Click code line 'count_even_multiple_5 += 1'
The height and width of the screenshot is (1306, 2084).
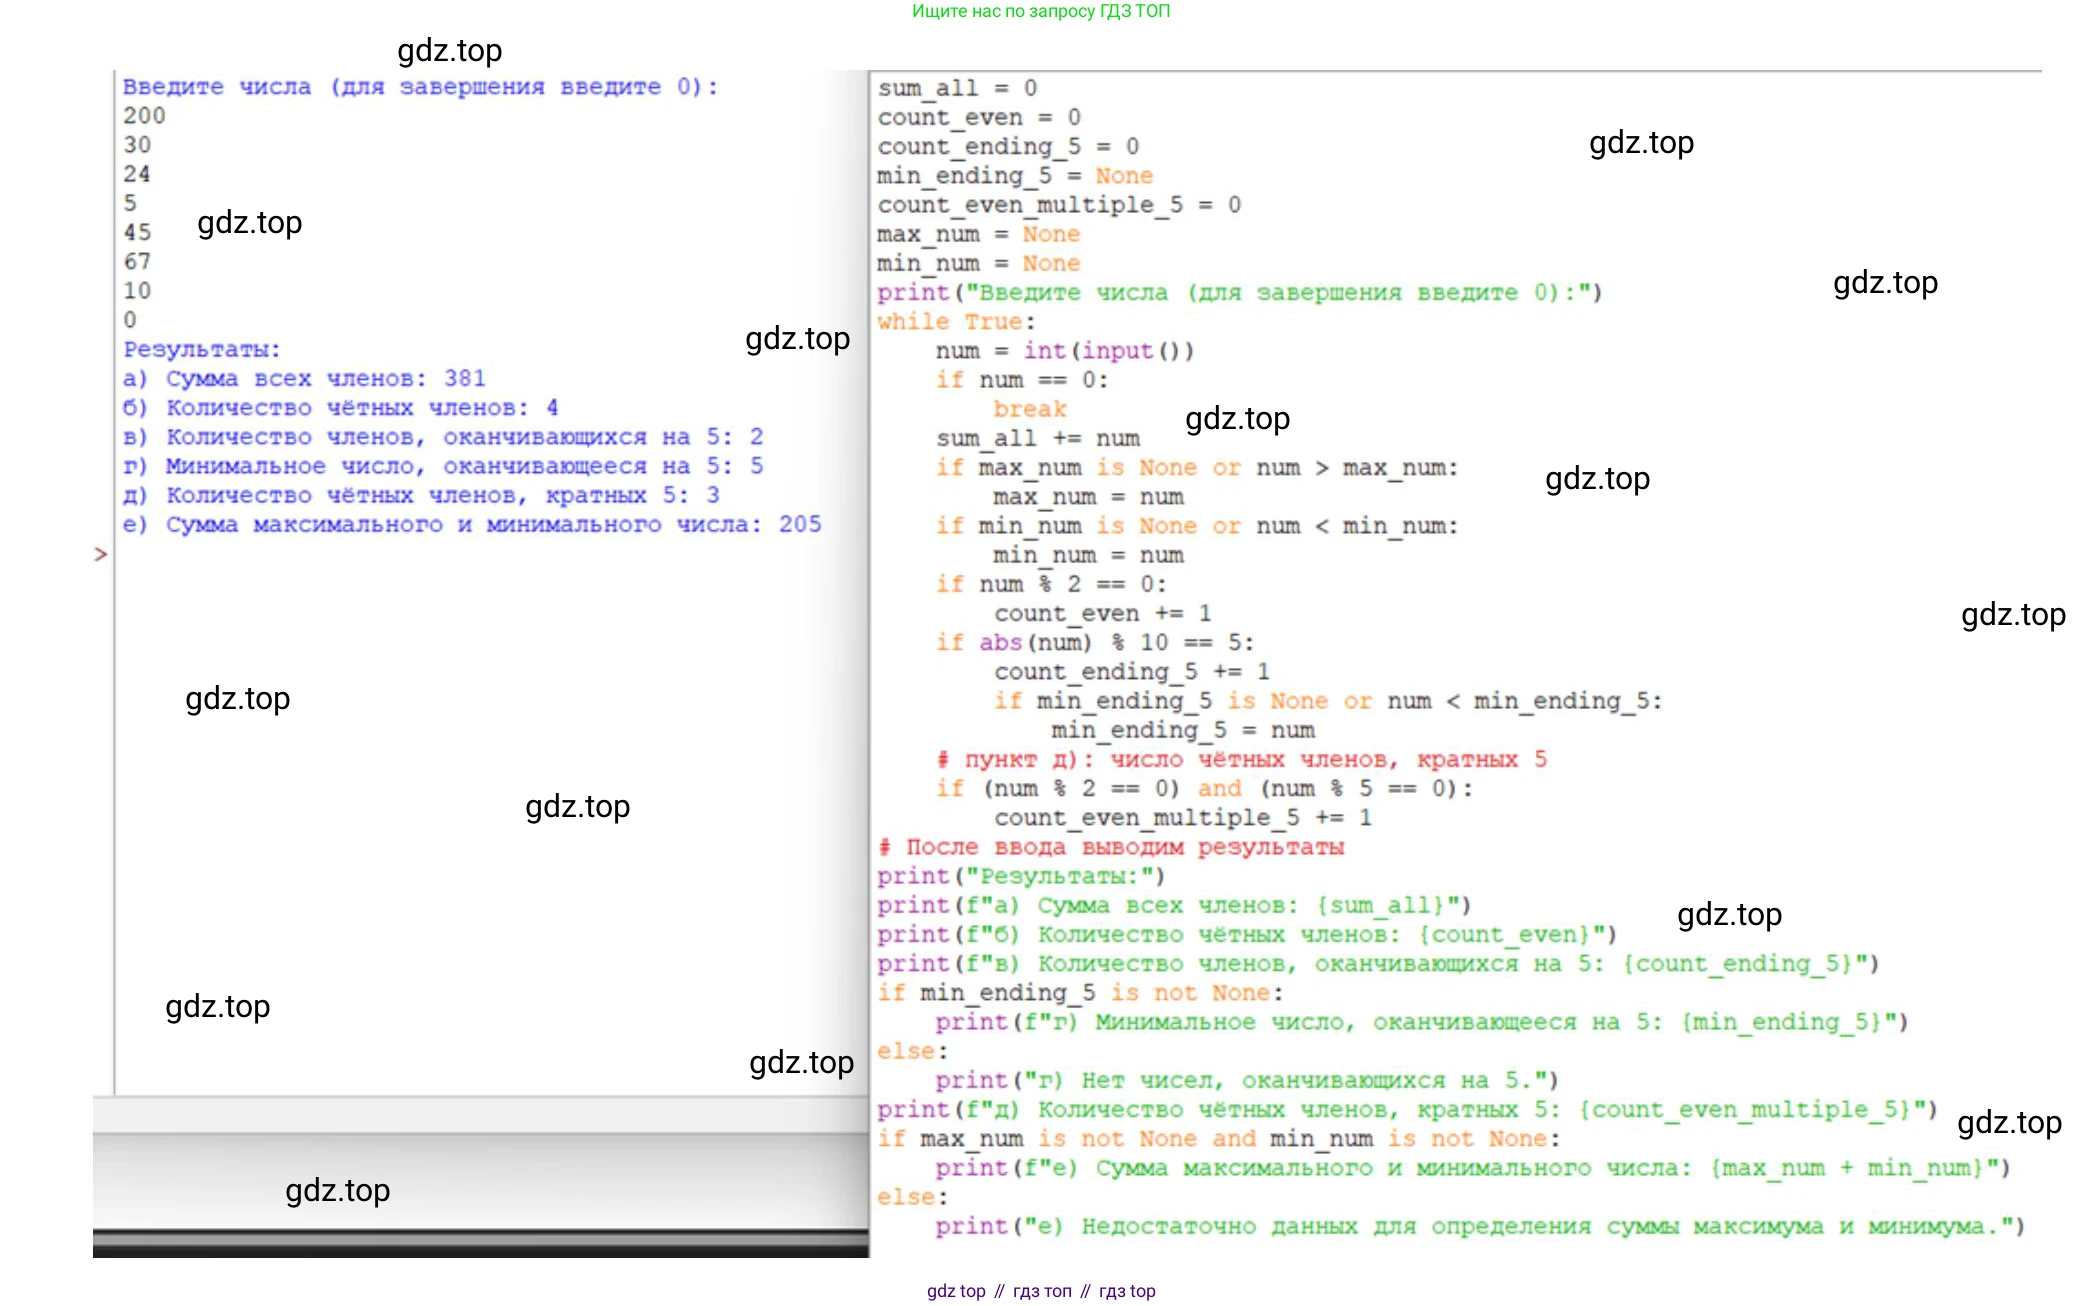pos(1183,818)
